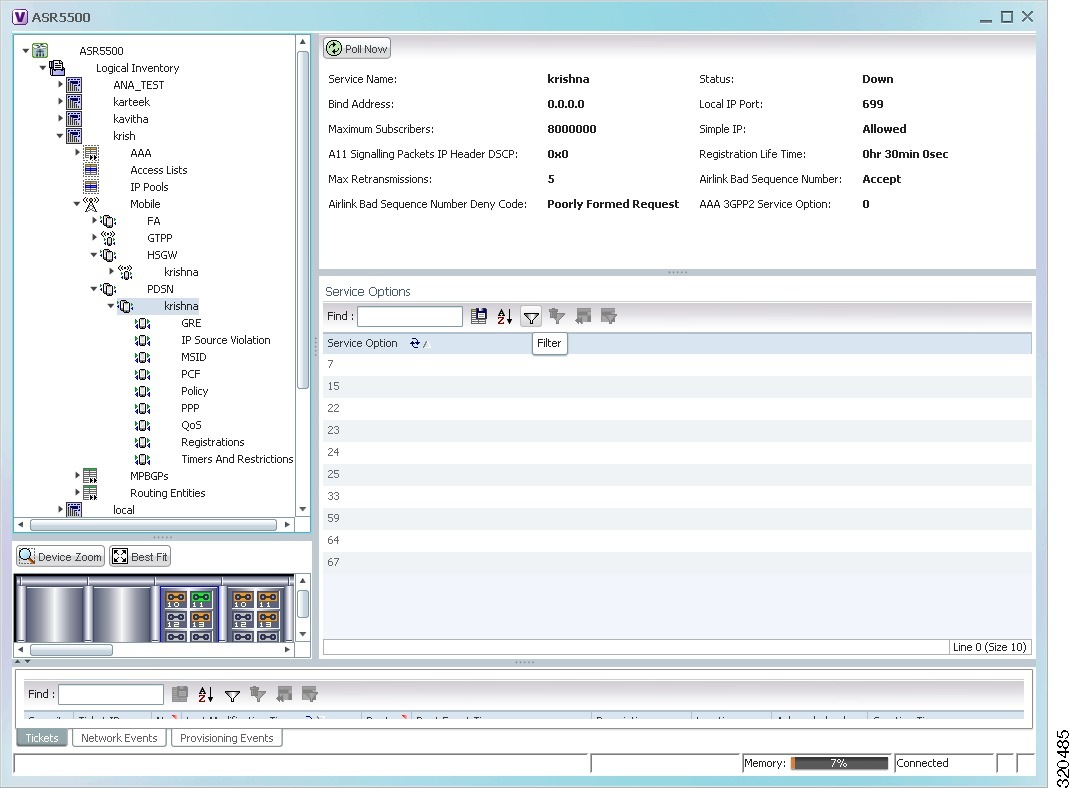1069x788 pixels.
Task: Click the krishna icon under HSGW
Action: (x=125, y=272)
